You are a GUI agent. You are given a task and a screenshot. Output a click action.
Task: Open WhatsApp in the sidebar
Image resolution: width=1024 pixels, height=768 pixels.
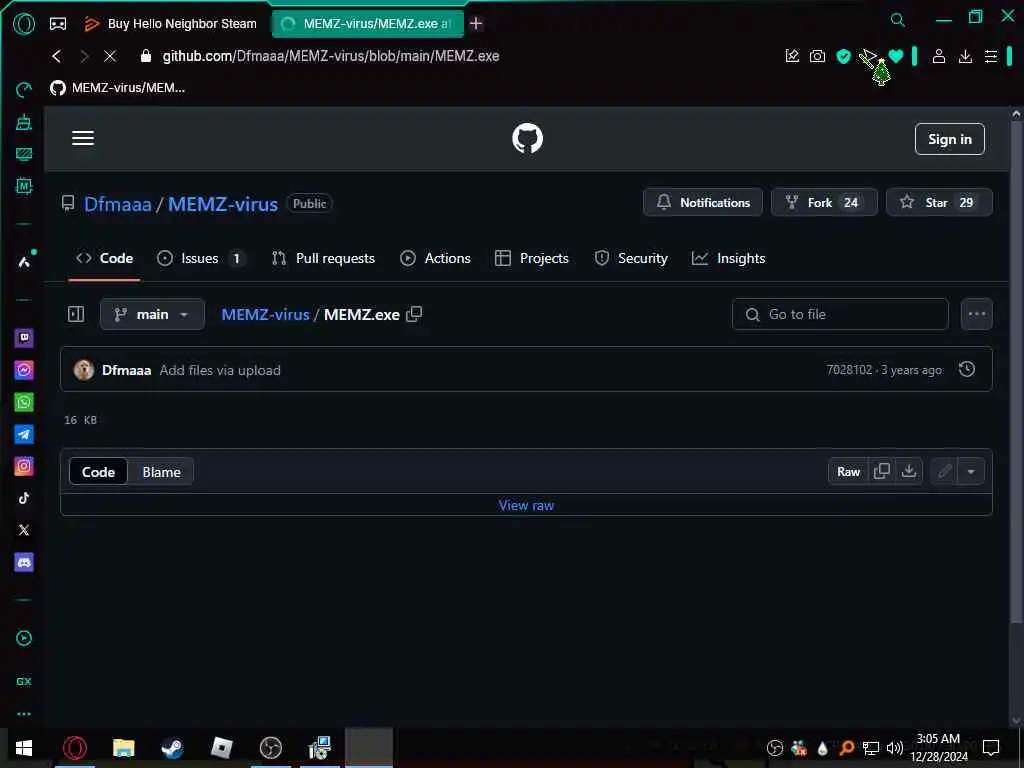pos(24,402)
